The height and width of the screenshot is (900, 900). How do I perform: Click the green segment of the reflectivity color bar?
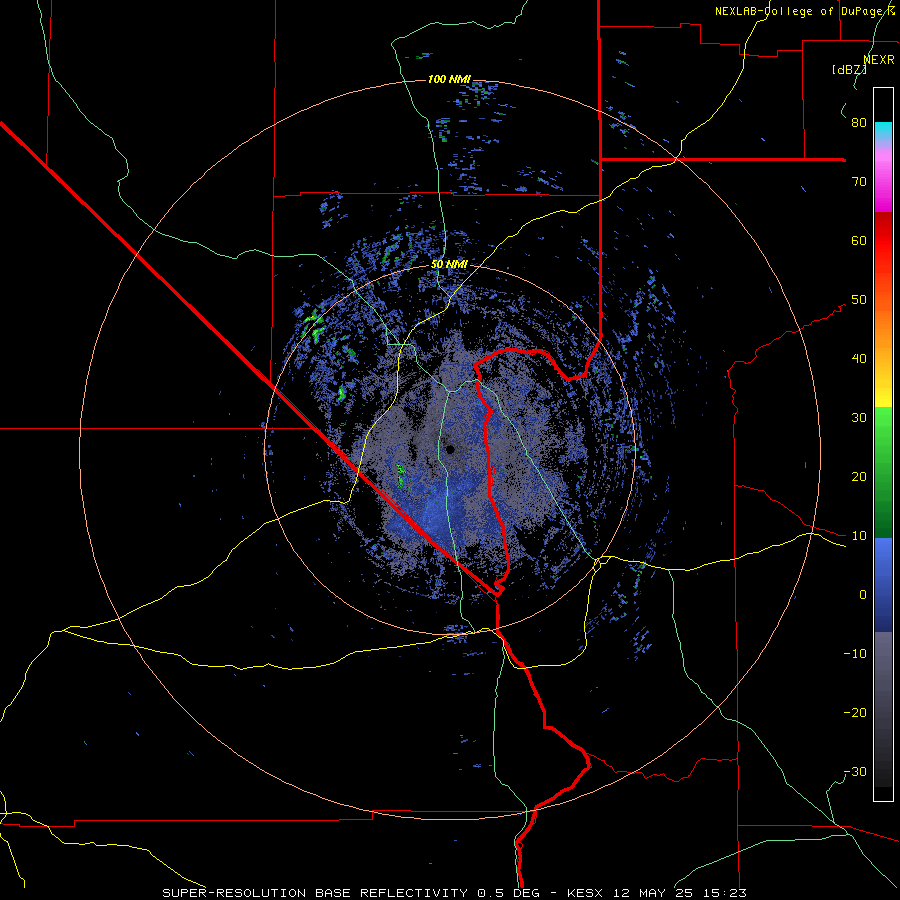[883, 472]
